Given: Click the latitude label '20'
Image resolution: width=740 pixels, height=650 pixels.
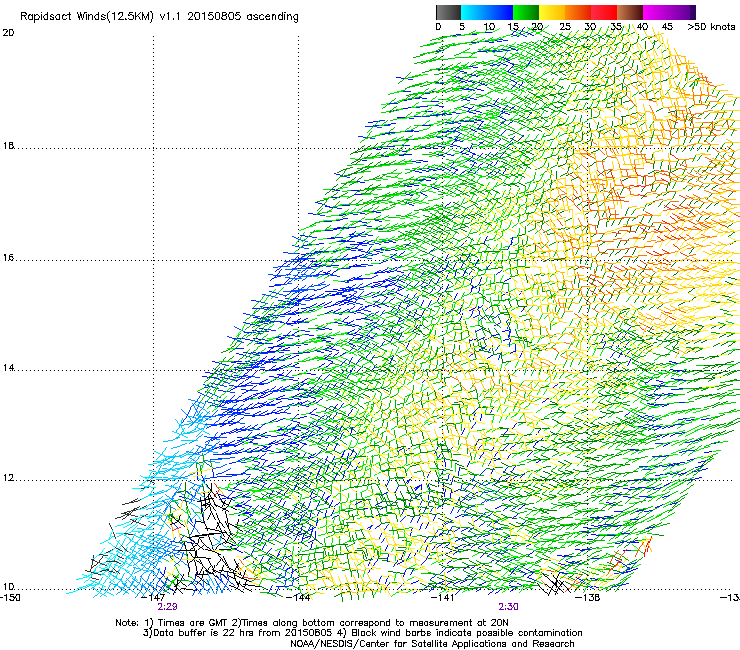Looking at the screenshot, I should tap(8, 33).
